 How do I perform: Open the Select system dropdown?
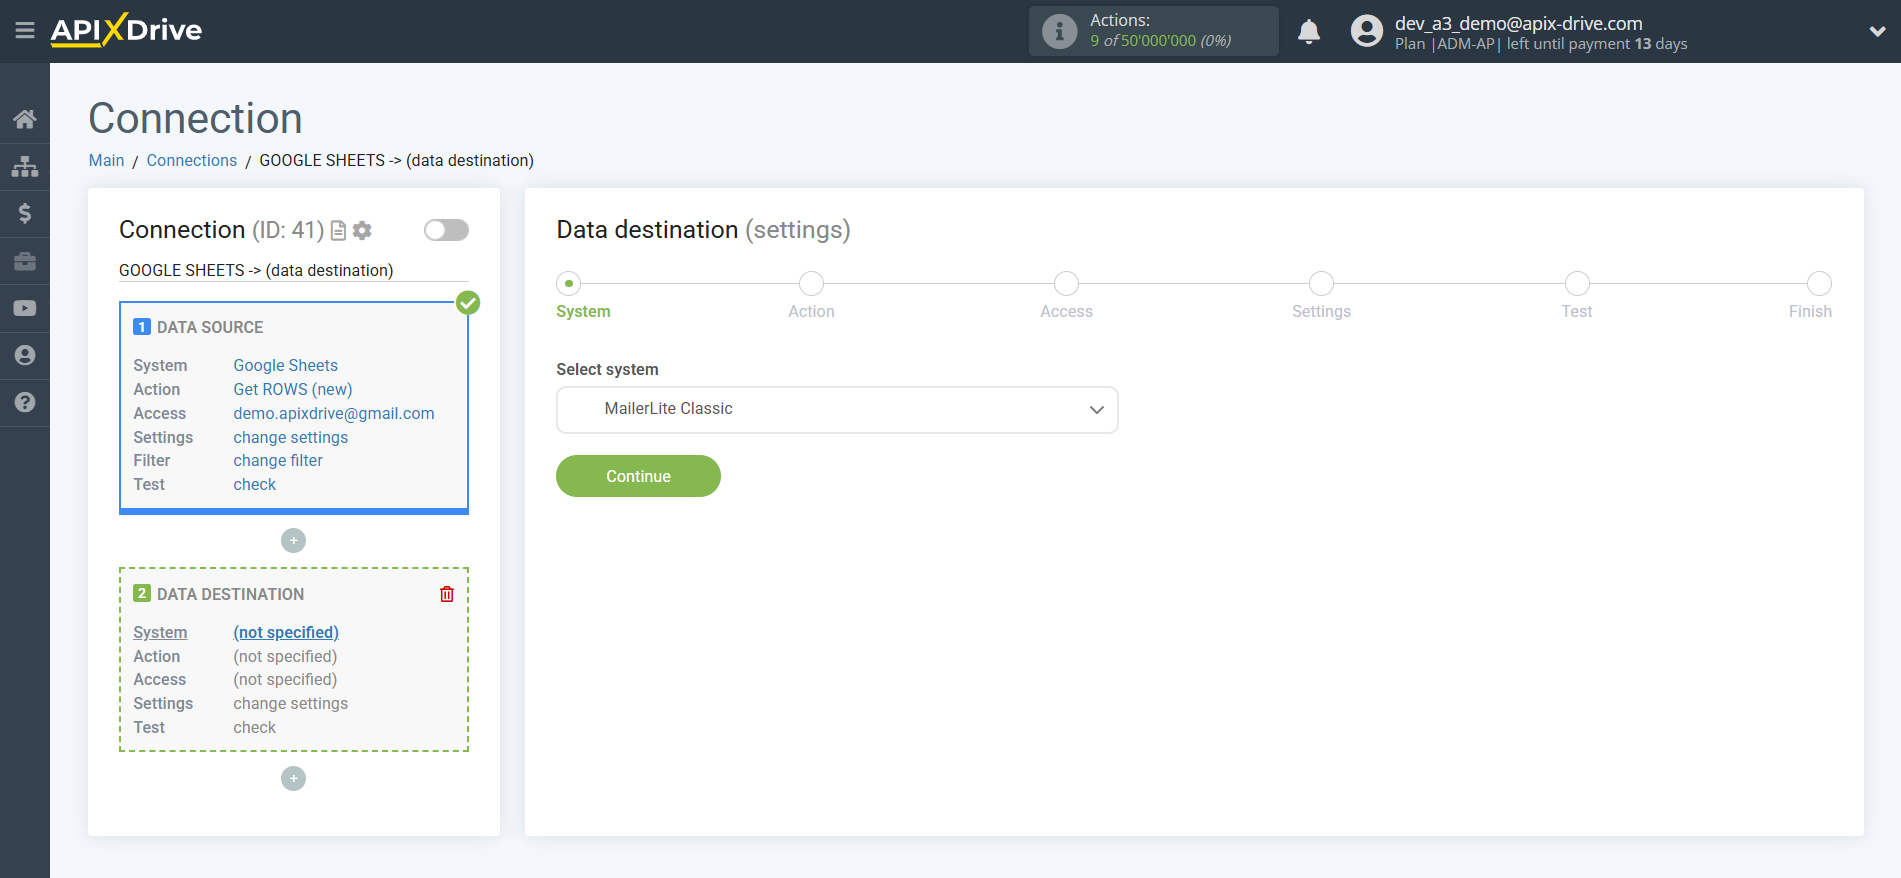pyautogui.click(x=837, y=410)
